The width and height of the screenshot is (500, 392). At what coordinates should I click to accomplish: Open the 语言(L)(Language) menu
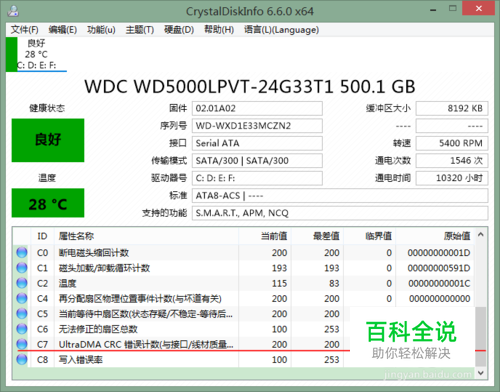click(x=281, y=30)
